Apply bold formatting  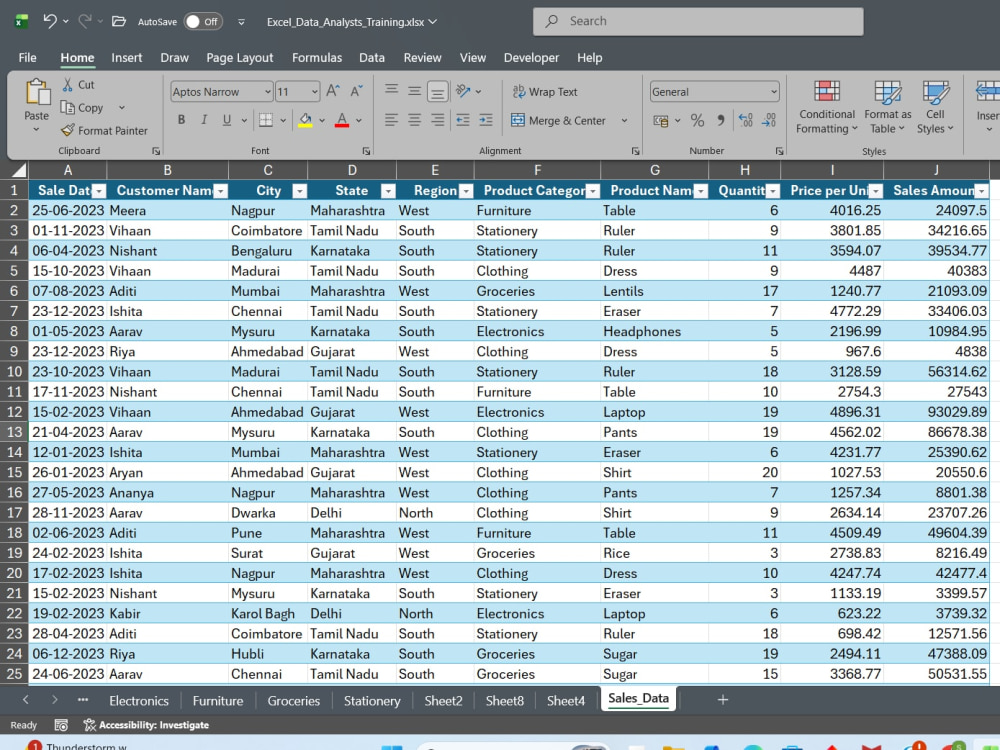click(x=182, y=120)
